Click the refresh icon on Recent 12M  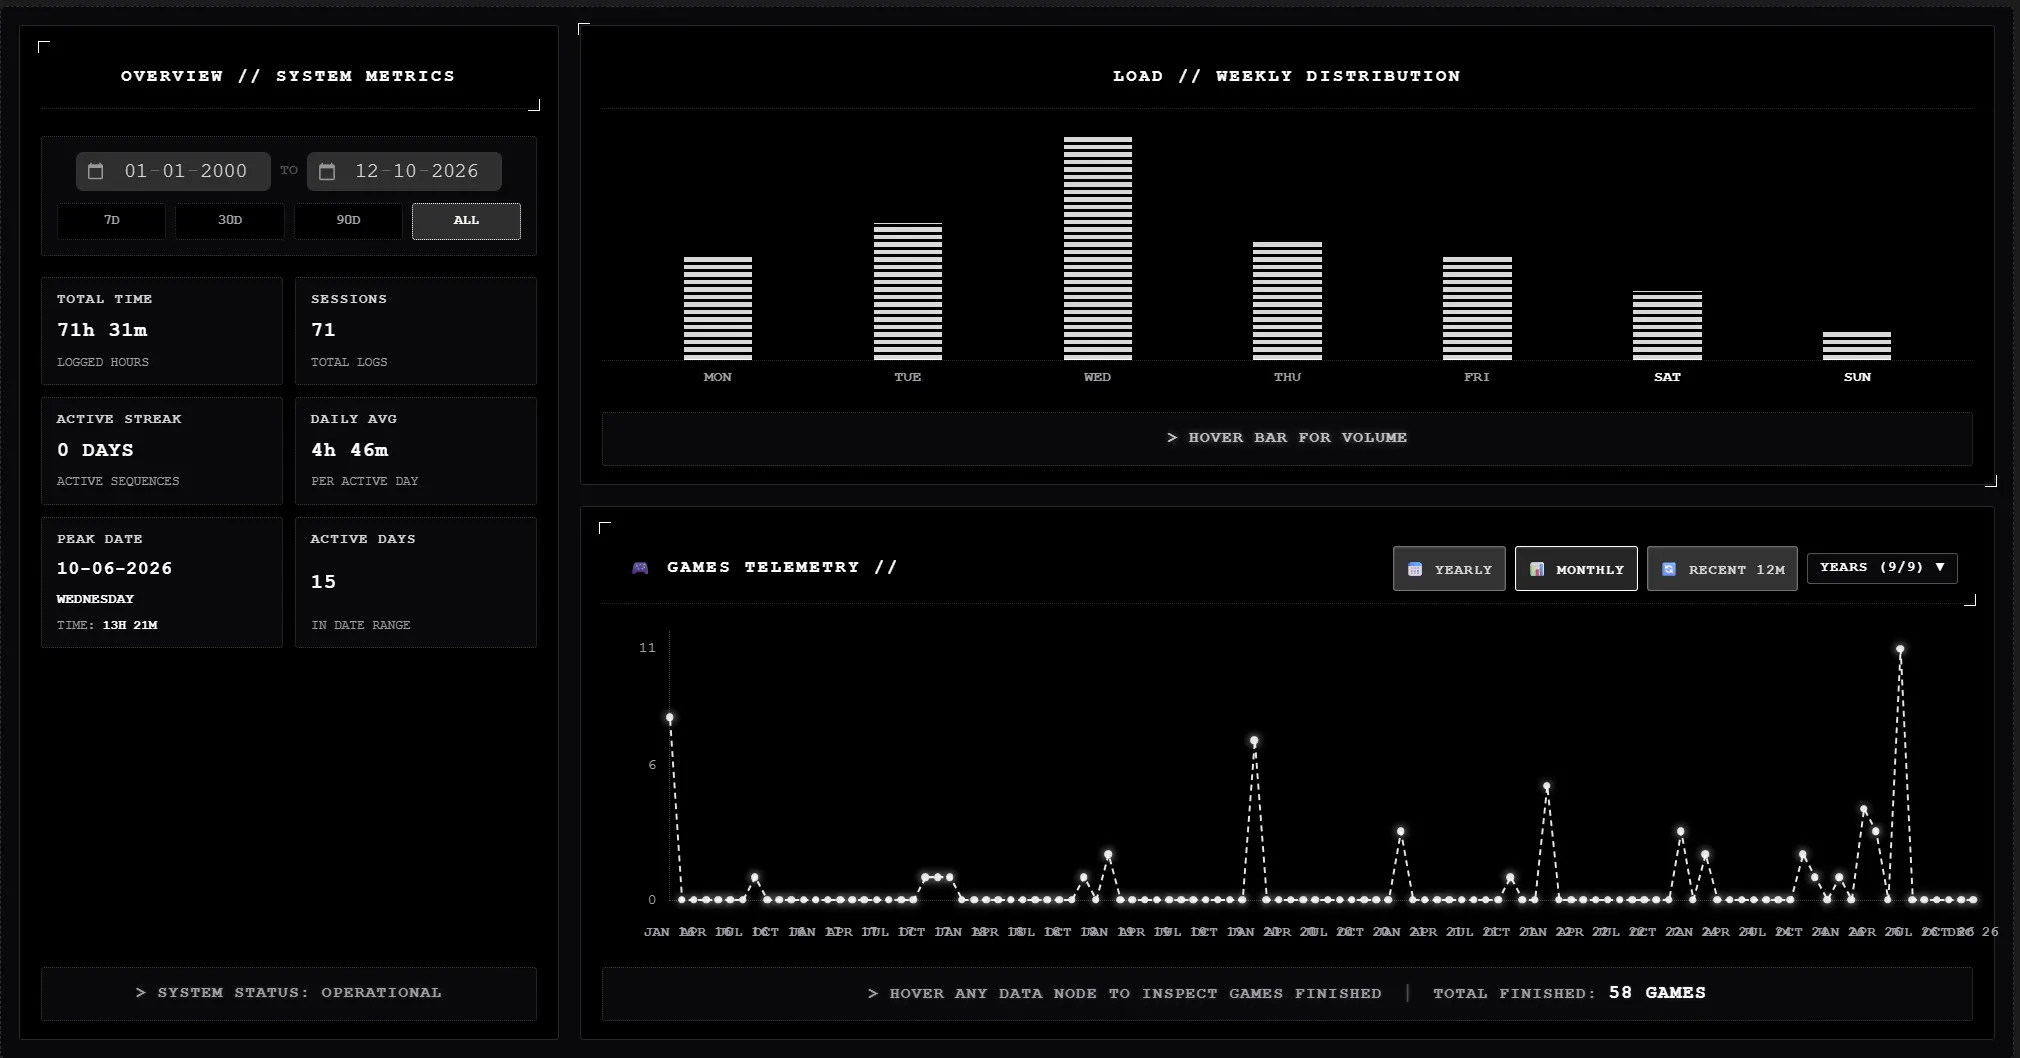[x=1669, y=569]
